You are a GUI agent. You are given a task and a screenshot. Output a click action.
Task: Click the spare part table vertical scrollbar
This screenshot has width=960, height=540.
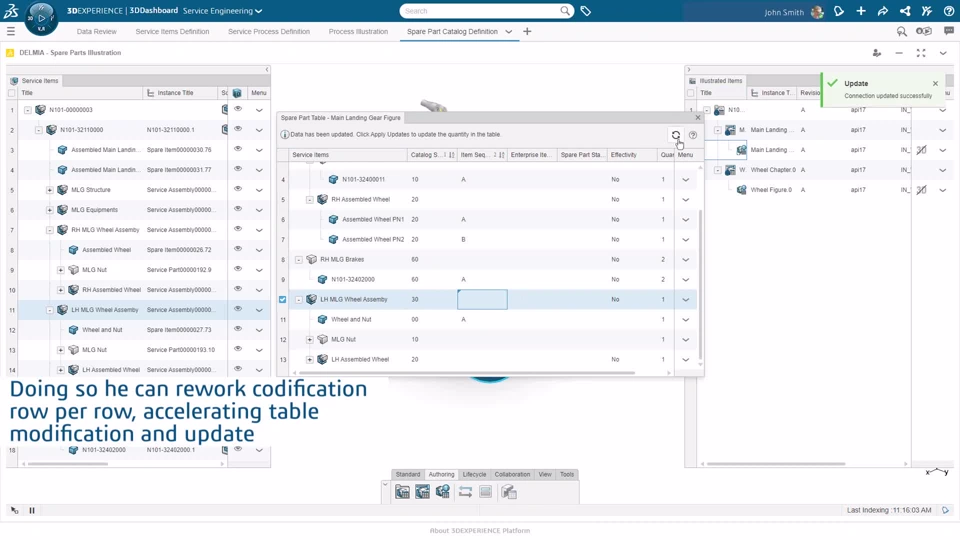pyautogui.click(x=700, y=285)
